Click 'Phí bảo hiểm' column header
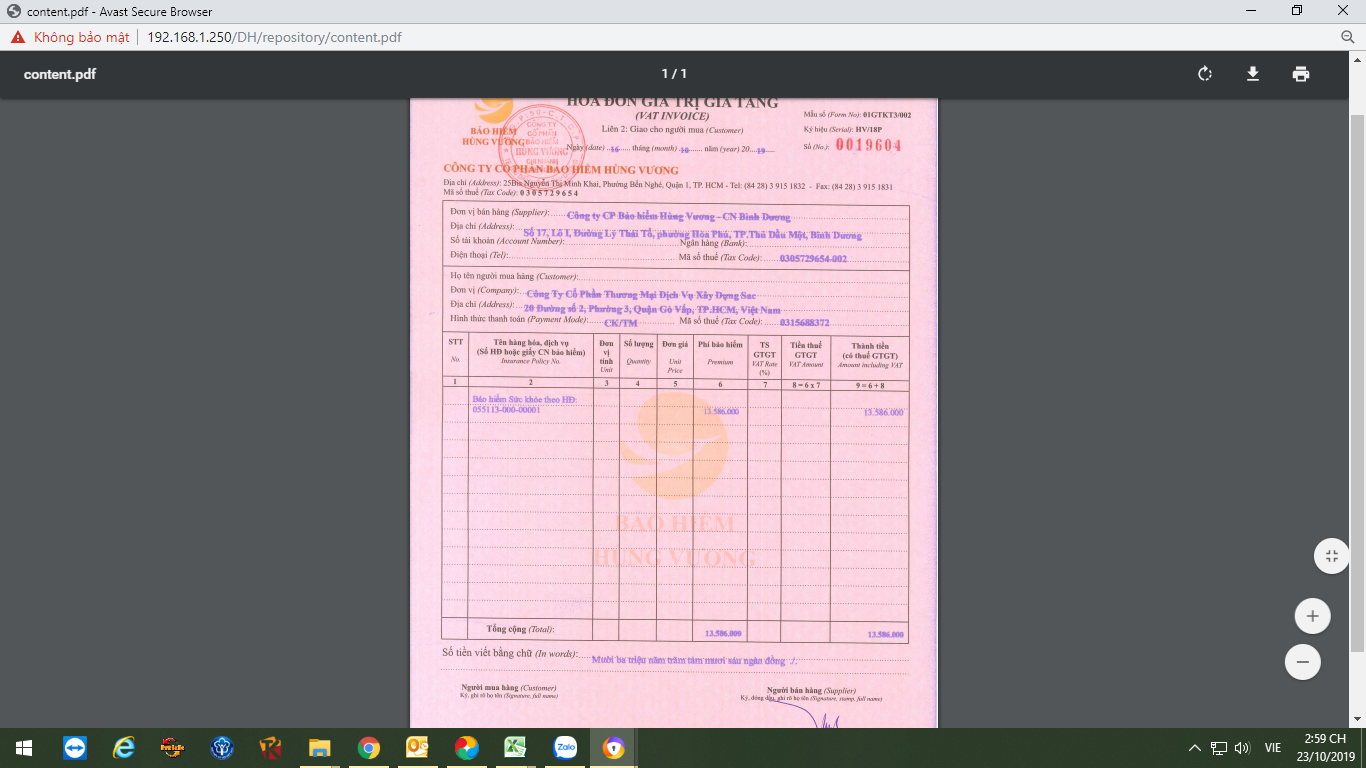Image resolution: width=1366 pixels, height=768 pixels. pos(720,344)
